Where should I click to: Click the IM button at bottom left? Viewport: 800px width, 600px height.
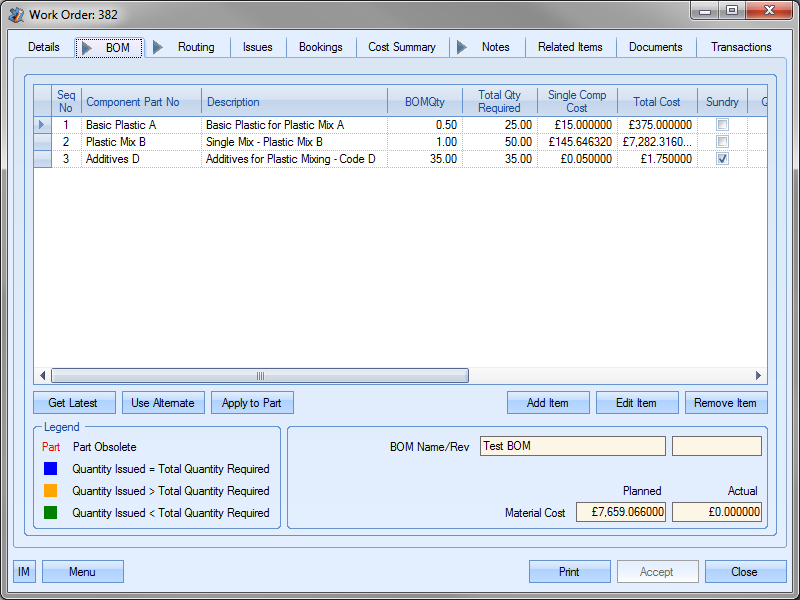coord(24,572)
